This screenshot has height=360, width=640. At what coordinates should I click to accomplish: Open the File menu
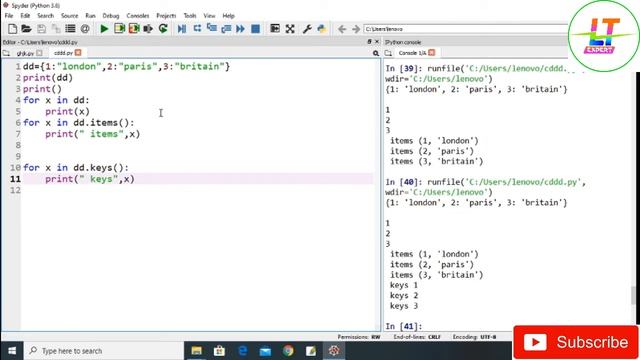click(9, 16)
